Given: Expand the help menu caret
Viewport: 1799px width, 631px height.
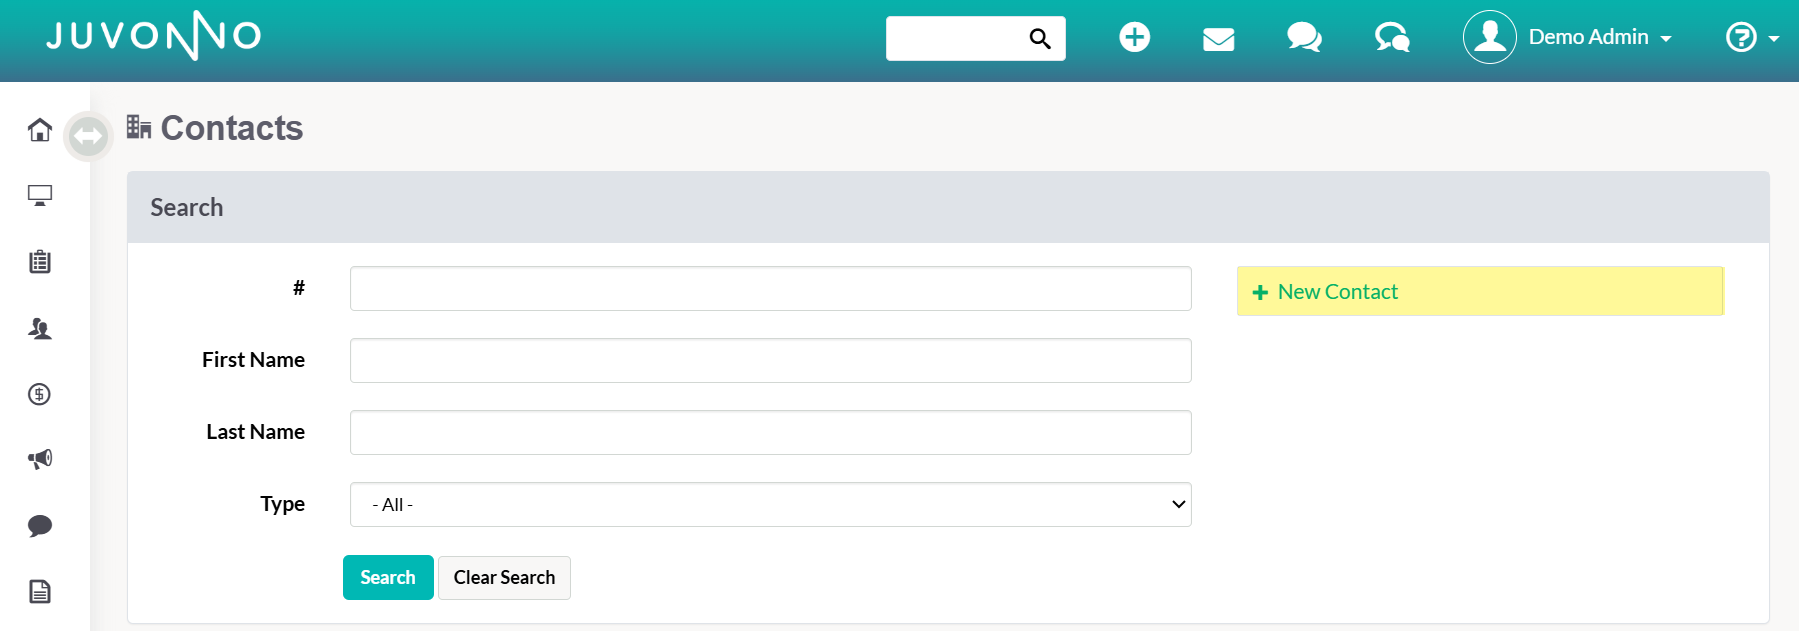Looking at the screenshot, I should point(1774,39).
